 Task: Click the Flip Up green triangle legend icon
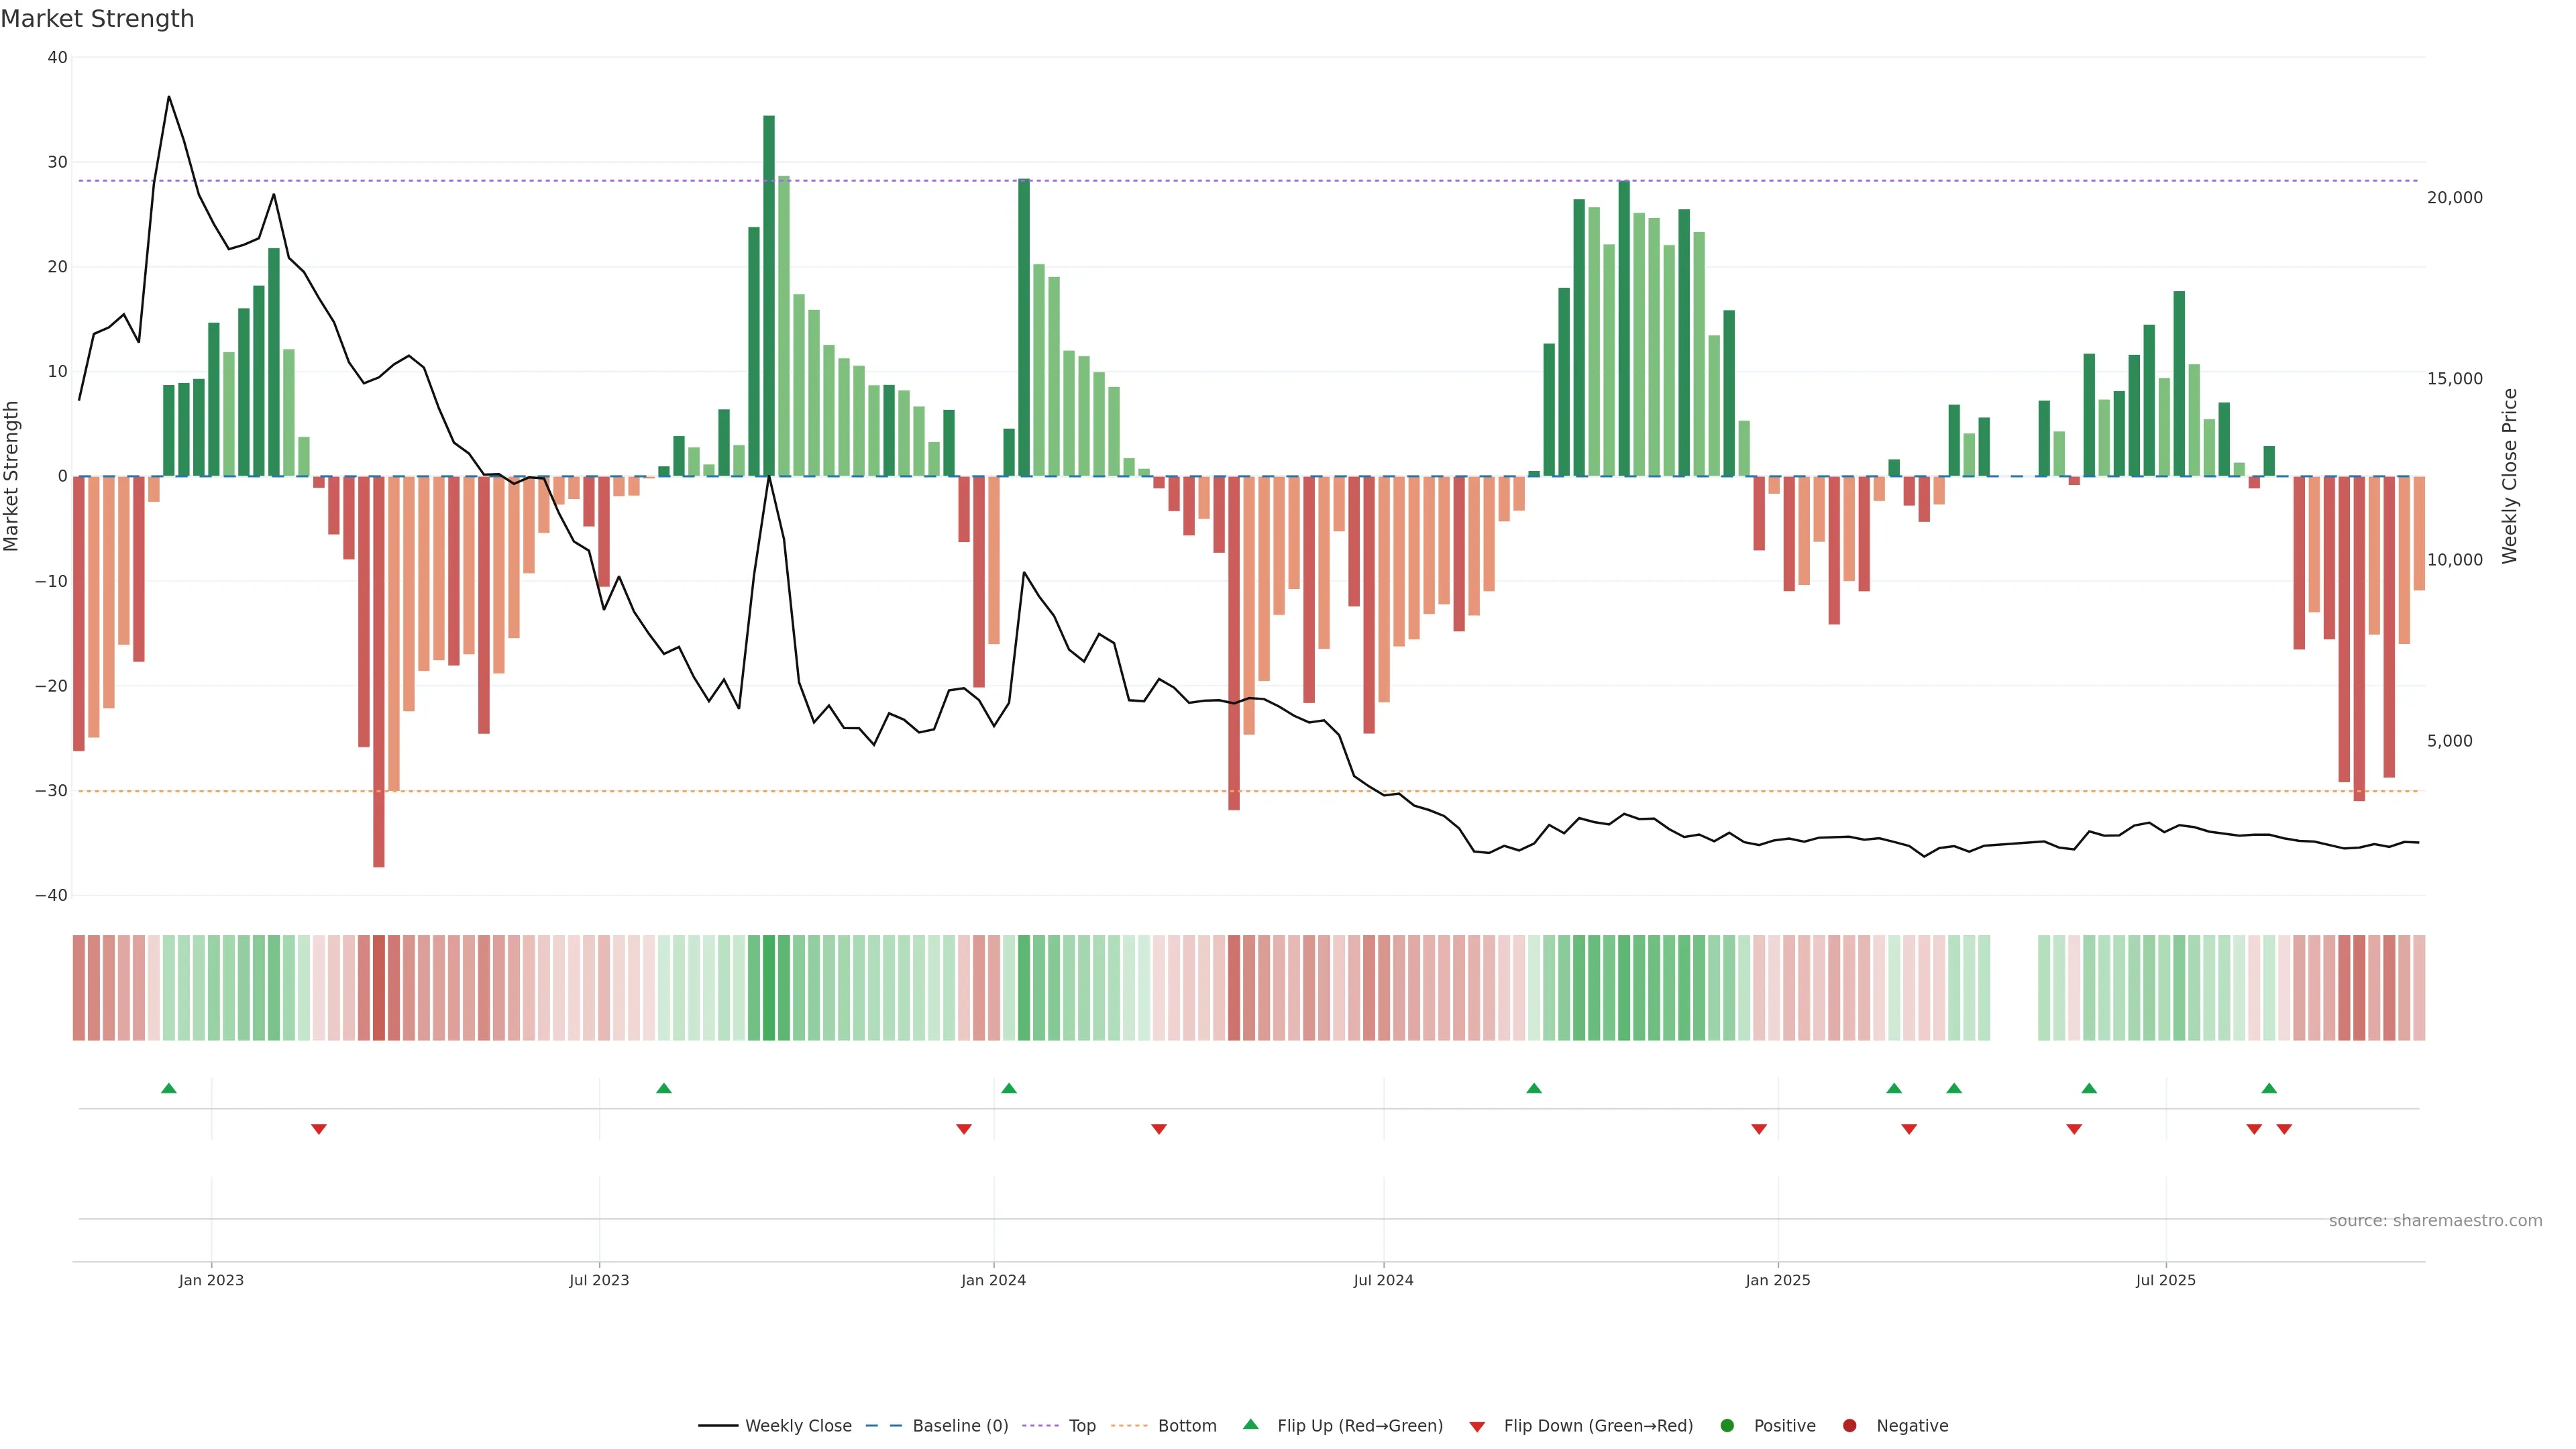click(1250, 1425)
